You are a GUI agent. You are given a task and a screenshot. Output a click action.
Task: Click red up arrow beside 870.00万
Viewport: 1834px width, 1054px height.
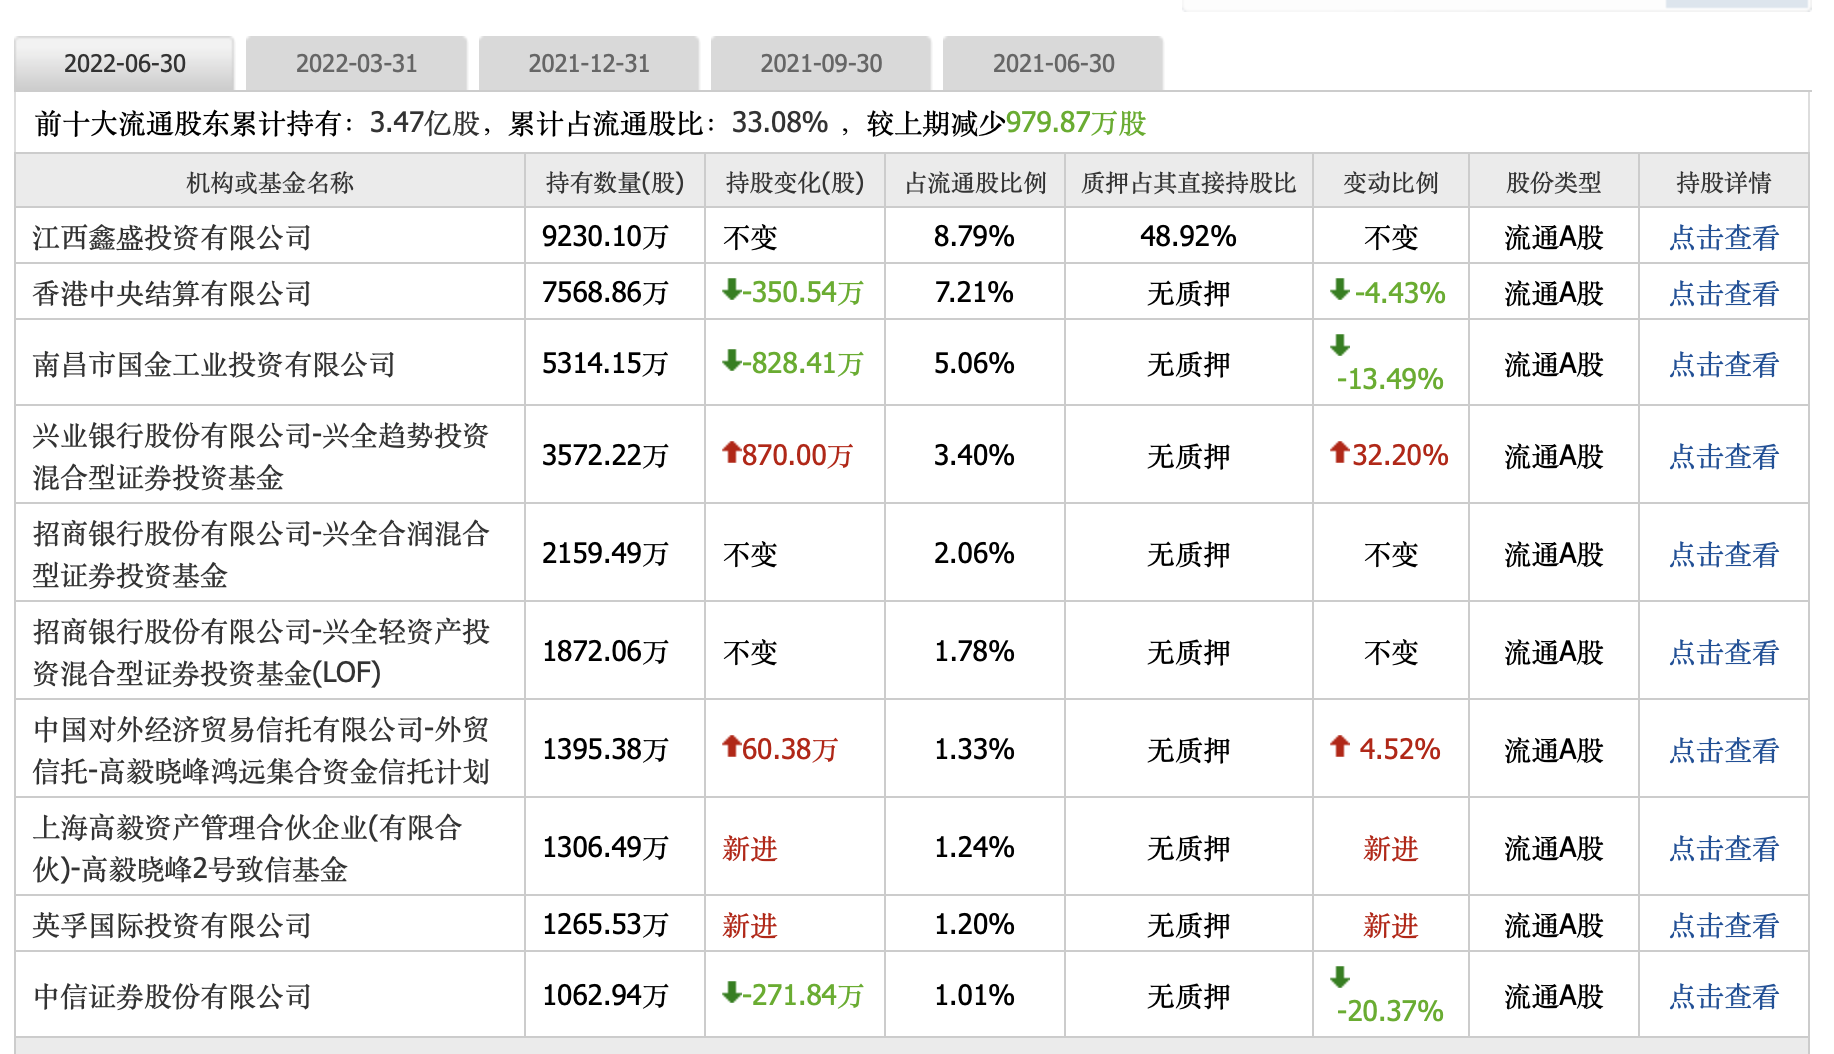[x=731, y=453]
